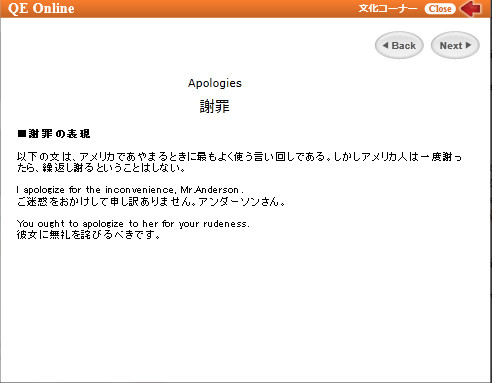Click the ■謝罪の表現 section heading
The width and height of the screenshot is (492, 383).
click(x=54, y=134)
